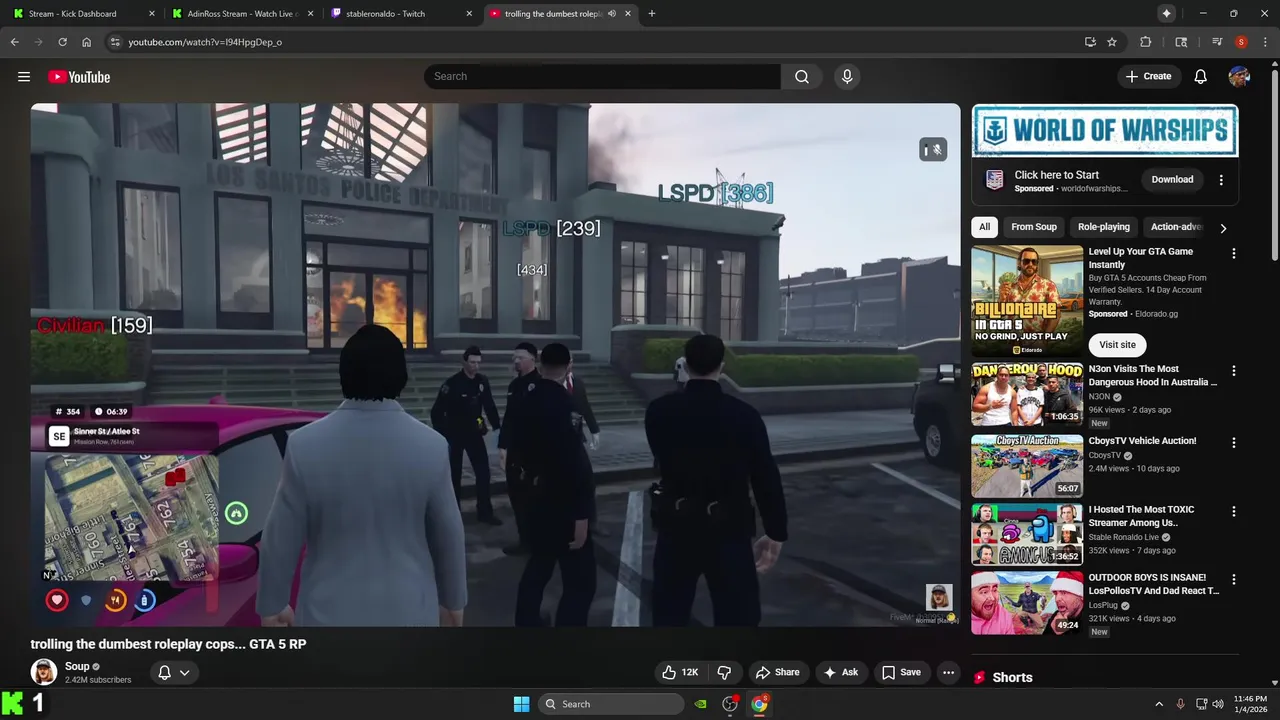Open the Soup channel name link

77,667
